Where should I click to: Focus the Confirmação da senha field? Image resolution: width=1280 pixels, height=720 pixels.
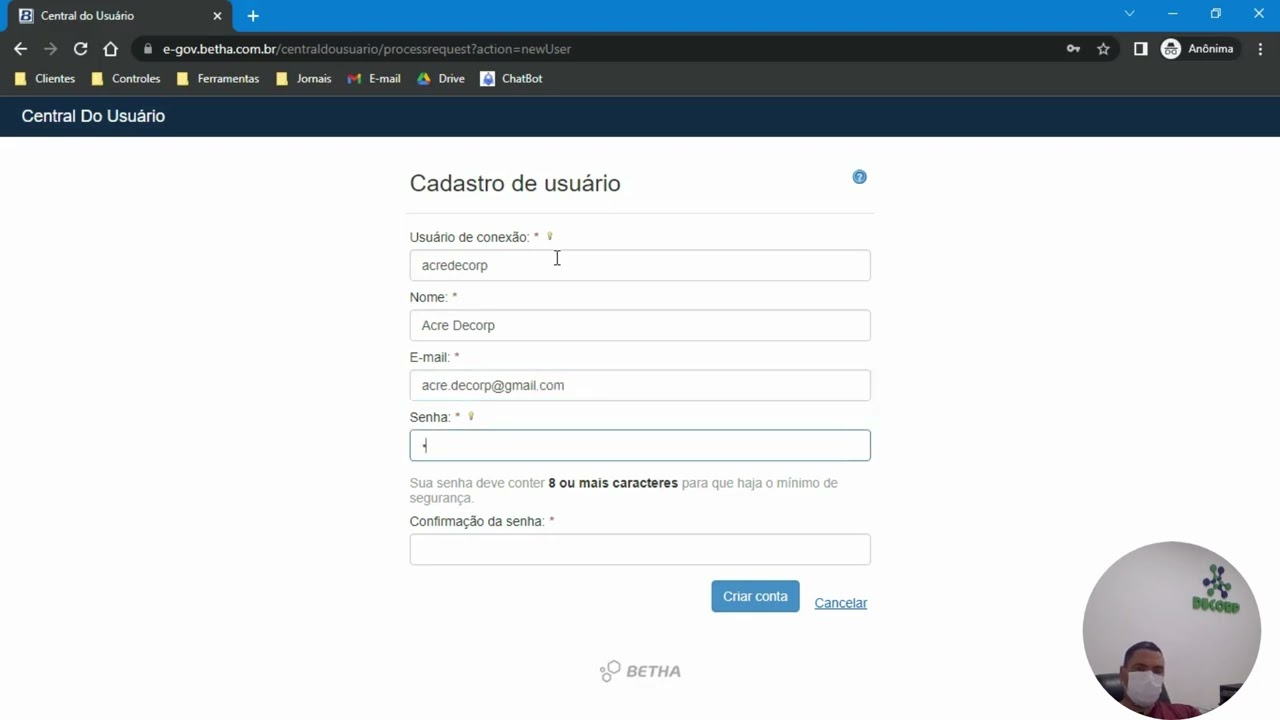point(640,549)
